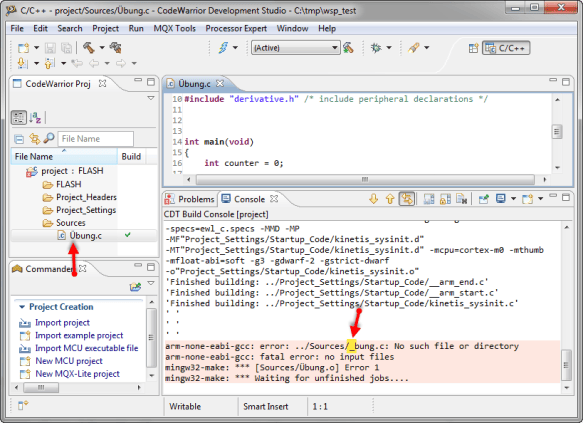Click the New wizard icon in toolbar
The height and width of the screenshot is (423, 583).
[x=23, y=48]
